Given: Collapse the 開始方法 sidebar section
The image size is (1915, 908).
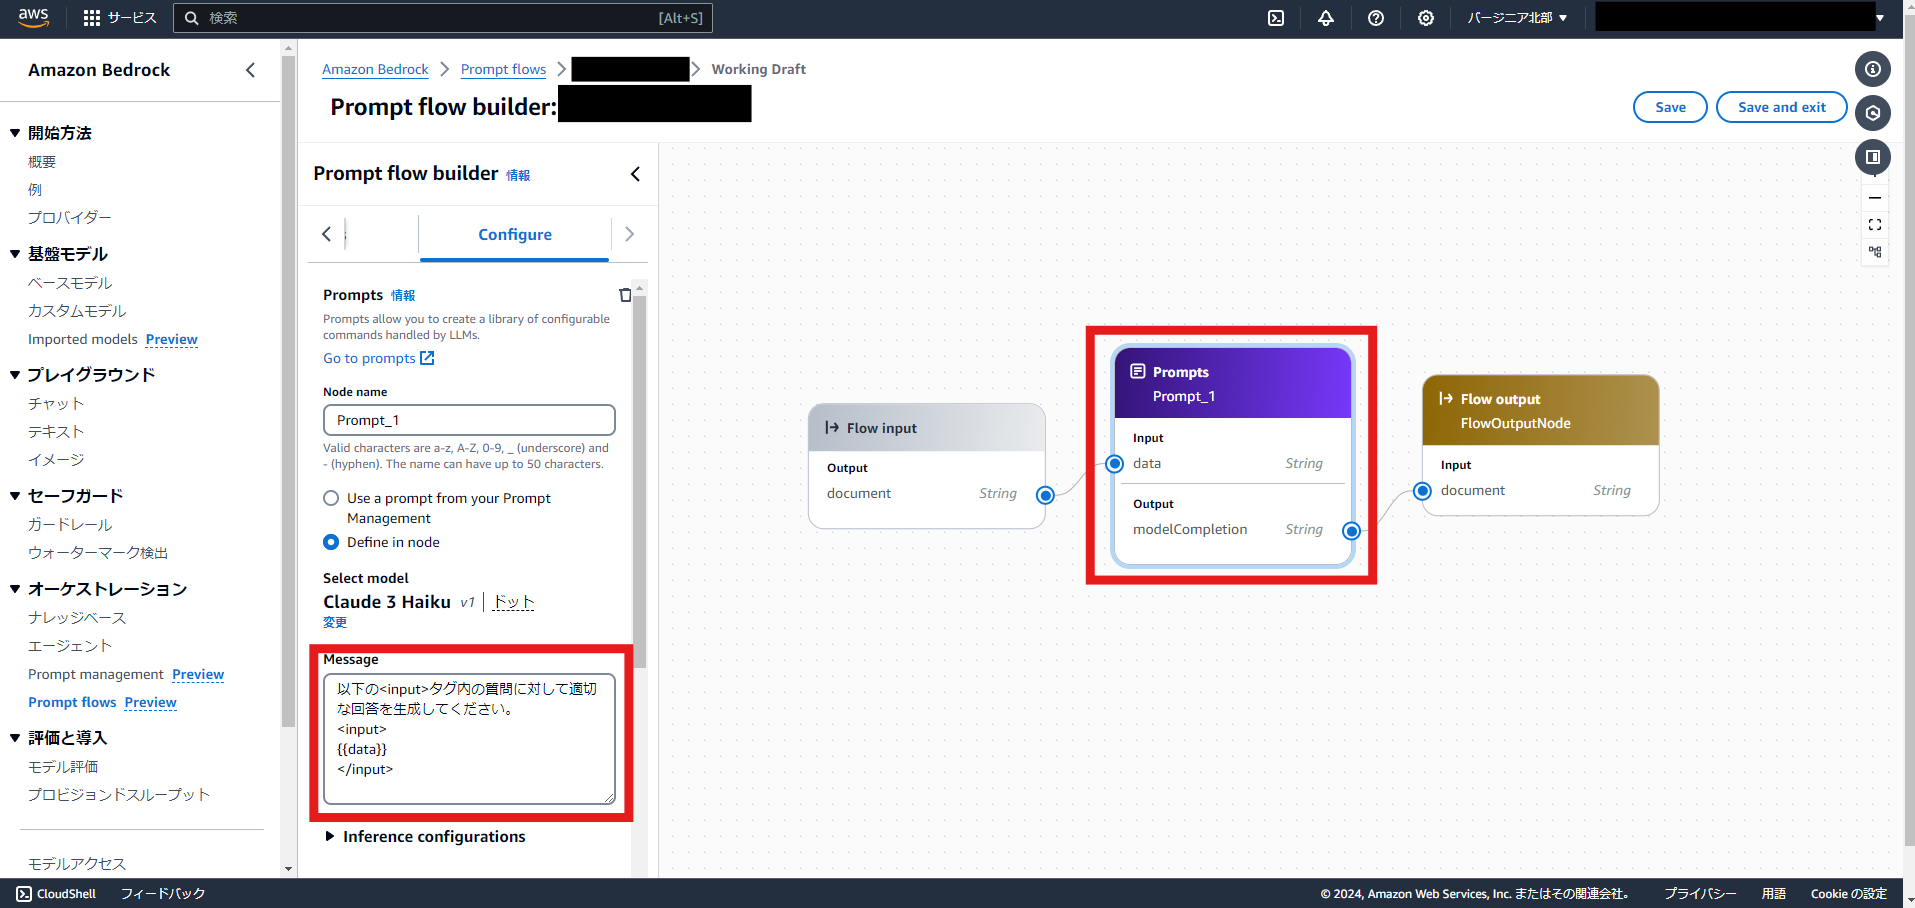Looking at the screenshot, I should [15, 133].
